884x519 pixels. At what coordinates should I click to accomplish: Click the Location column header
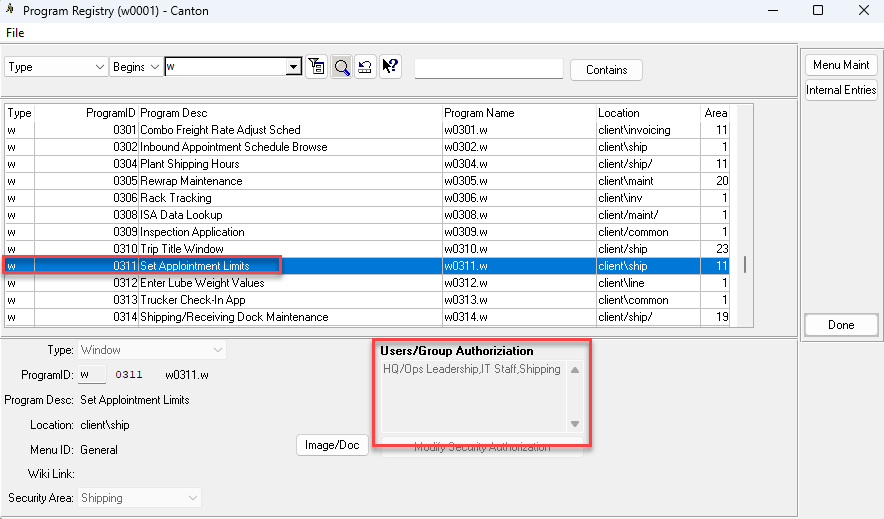pyautogui.click(x=648, y=113)
